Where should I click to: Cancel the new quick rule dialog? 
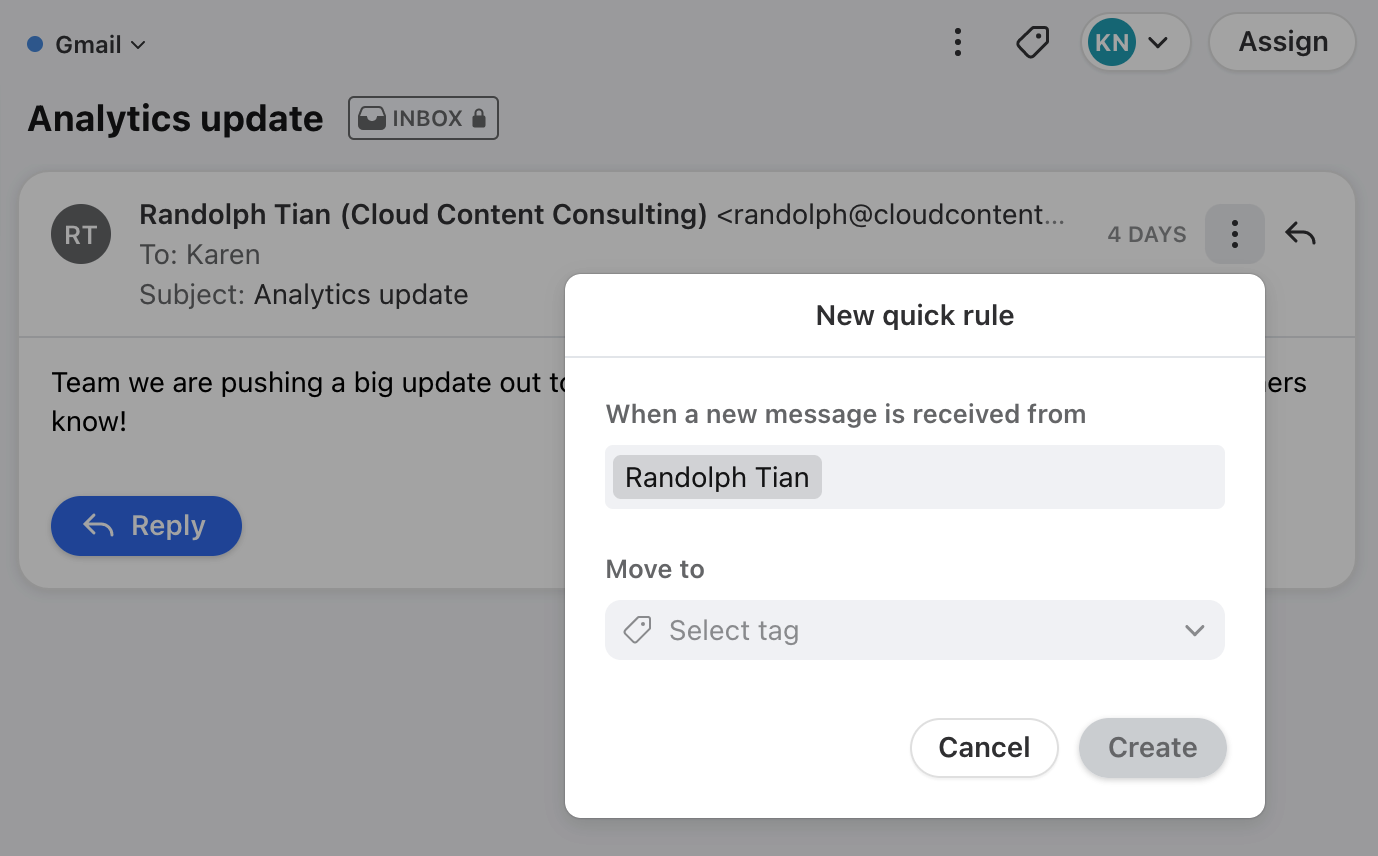984,748
